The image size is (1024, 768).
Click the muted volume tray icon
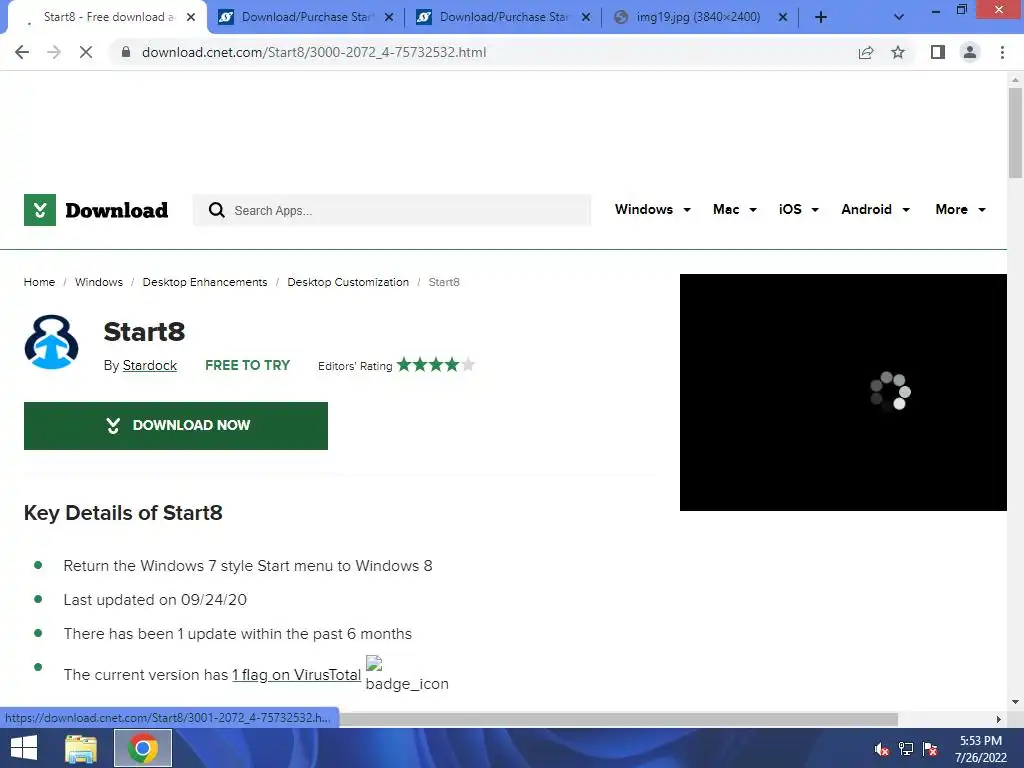pos(882,749)
